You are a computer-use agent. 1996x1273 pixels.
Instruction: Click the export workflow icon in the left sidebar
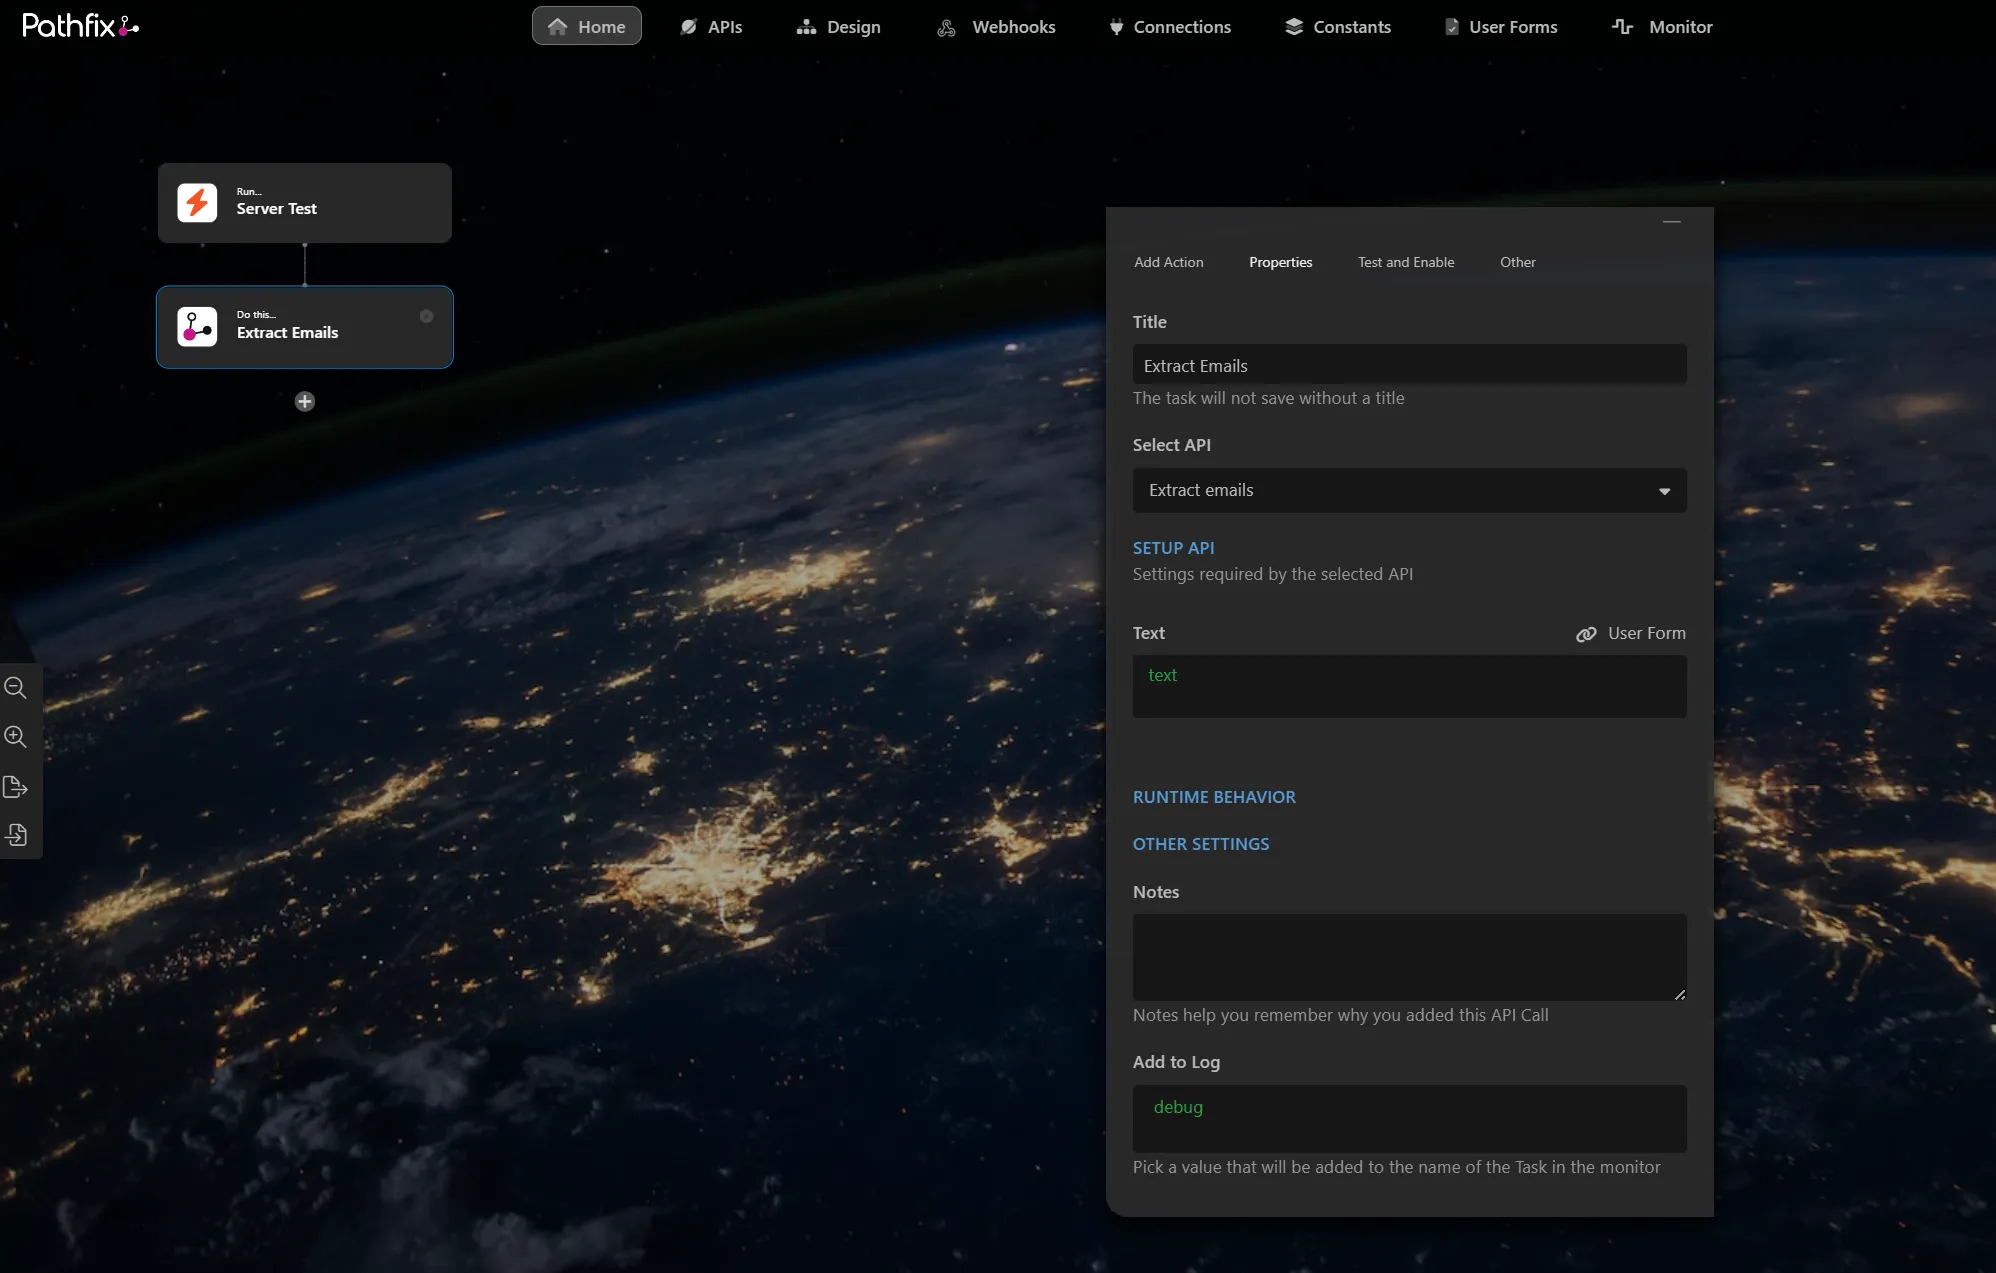tap(15, 787)
